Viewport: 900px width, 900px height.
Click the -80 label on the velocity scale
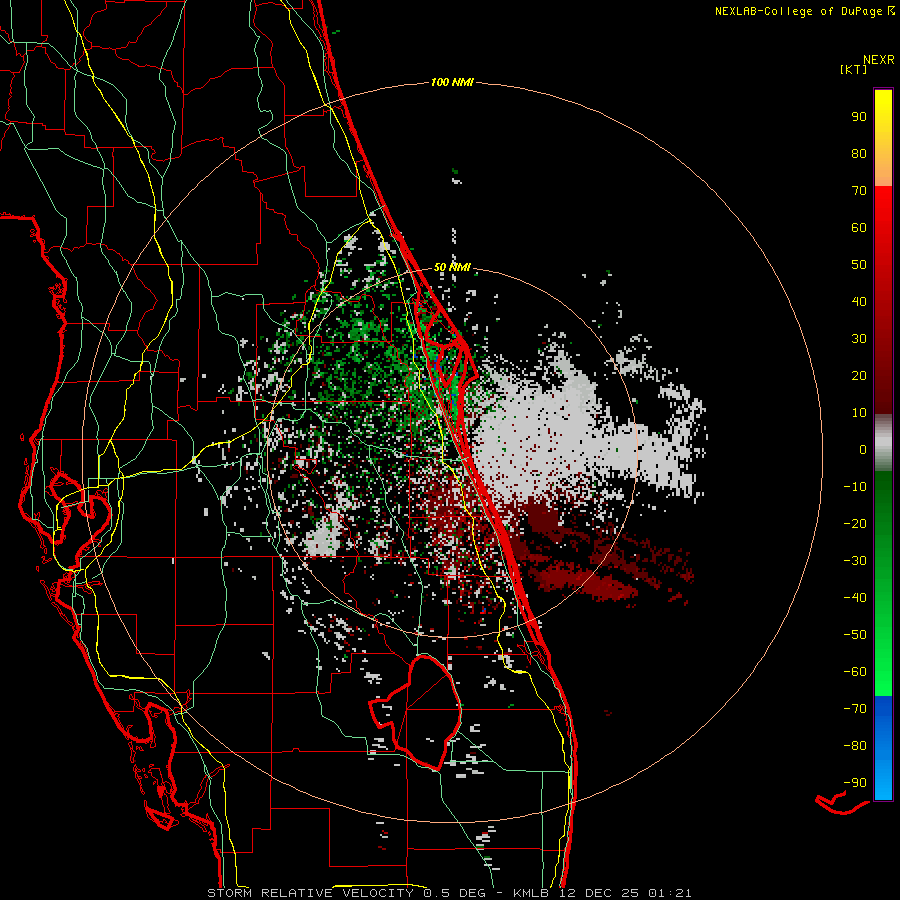855,746
